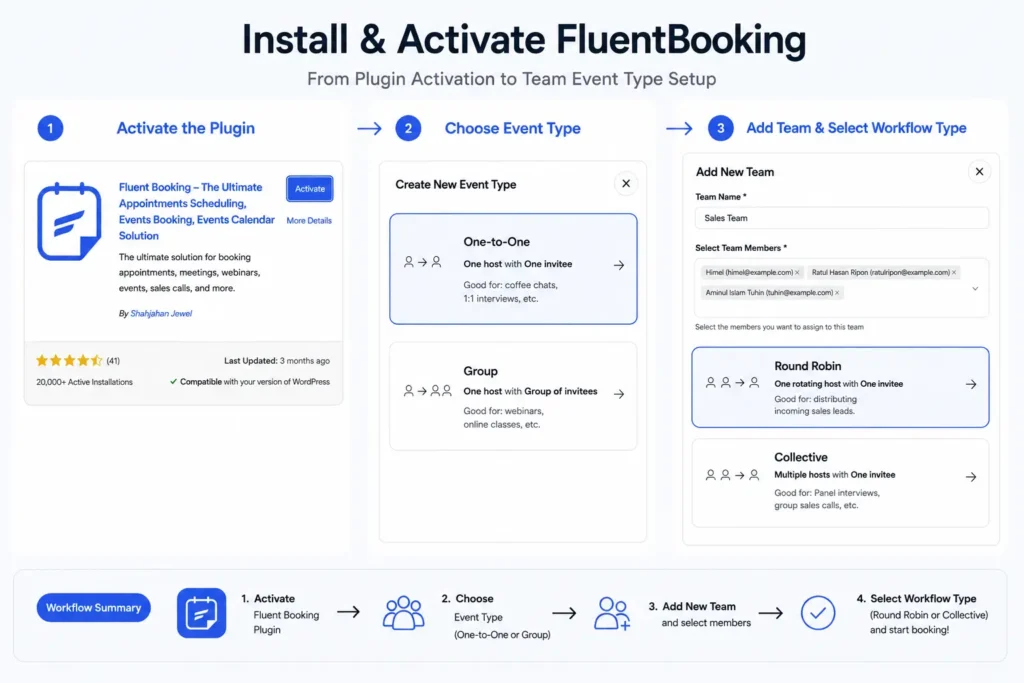Click 'Select the members you want to assign' hint
Viewport: 1024px width, 683px height.
point(779,327)
